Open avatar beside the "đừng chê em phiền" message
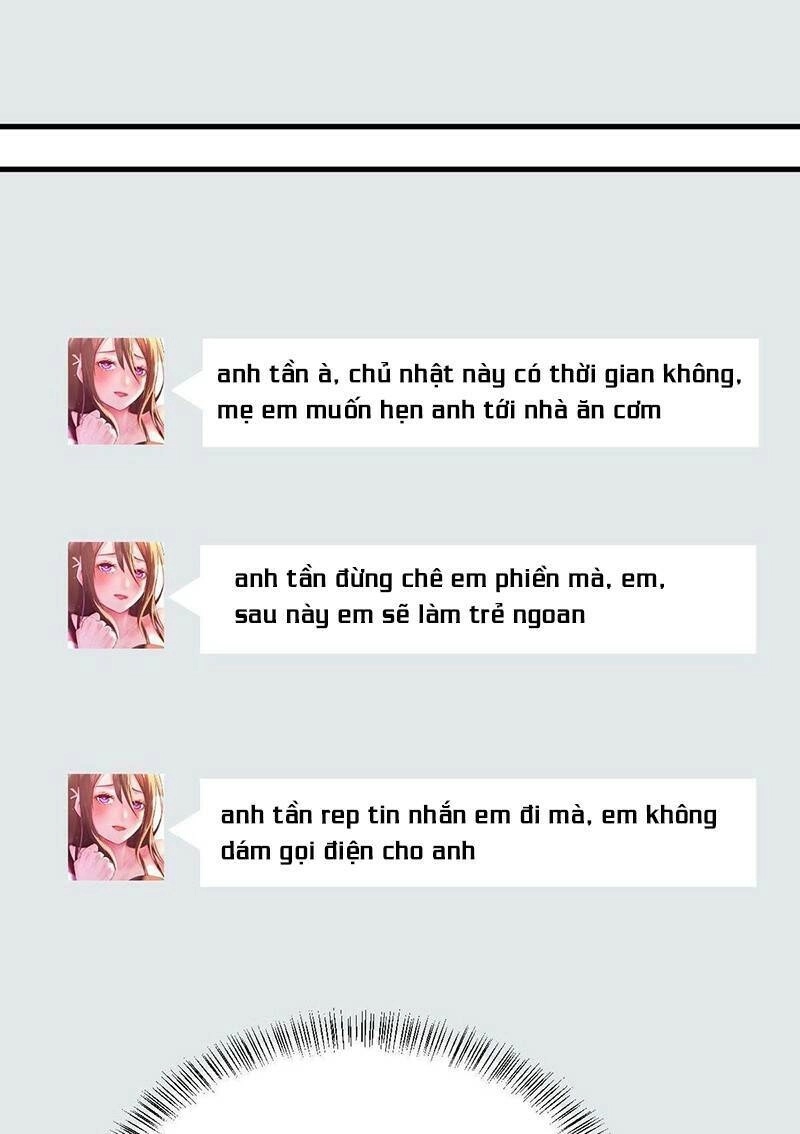 point(116,594)
